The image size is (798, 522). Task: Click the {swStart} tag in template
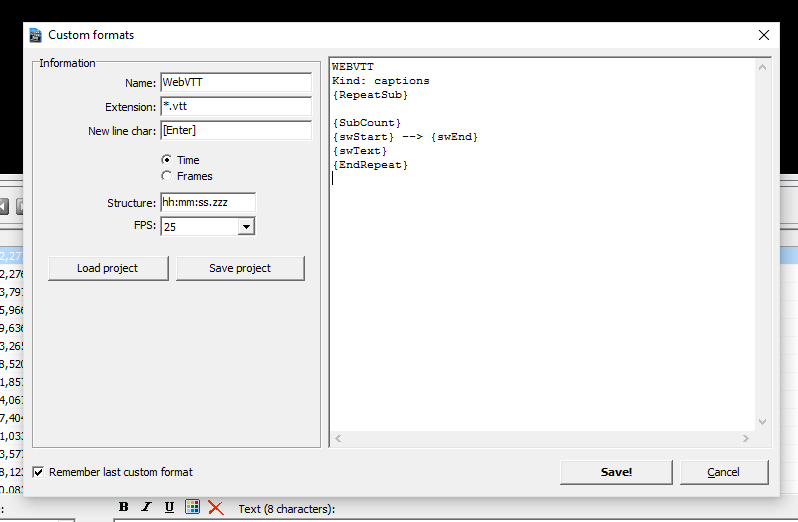tap(363, 137)
